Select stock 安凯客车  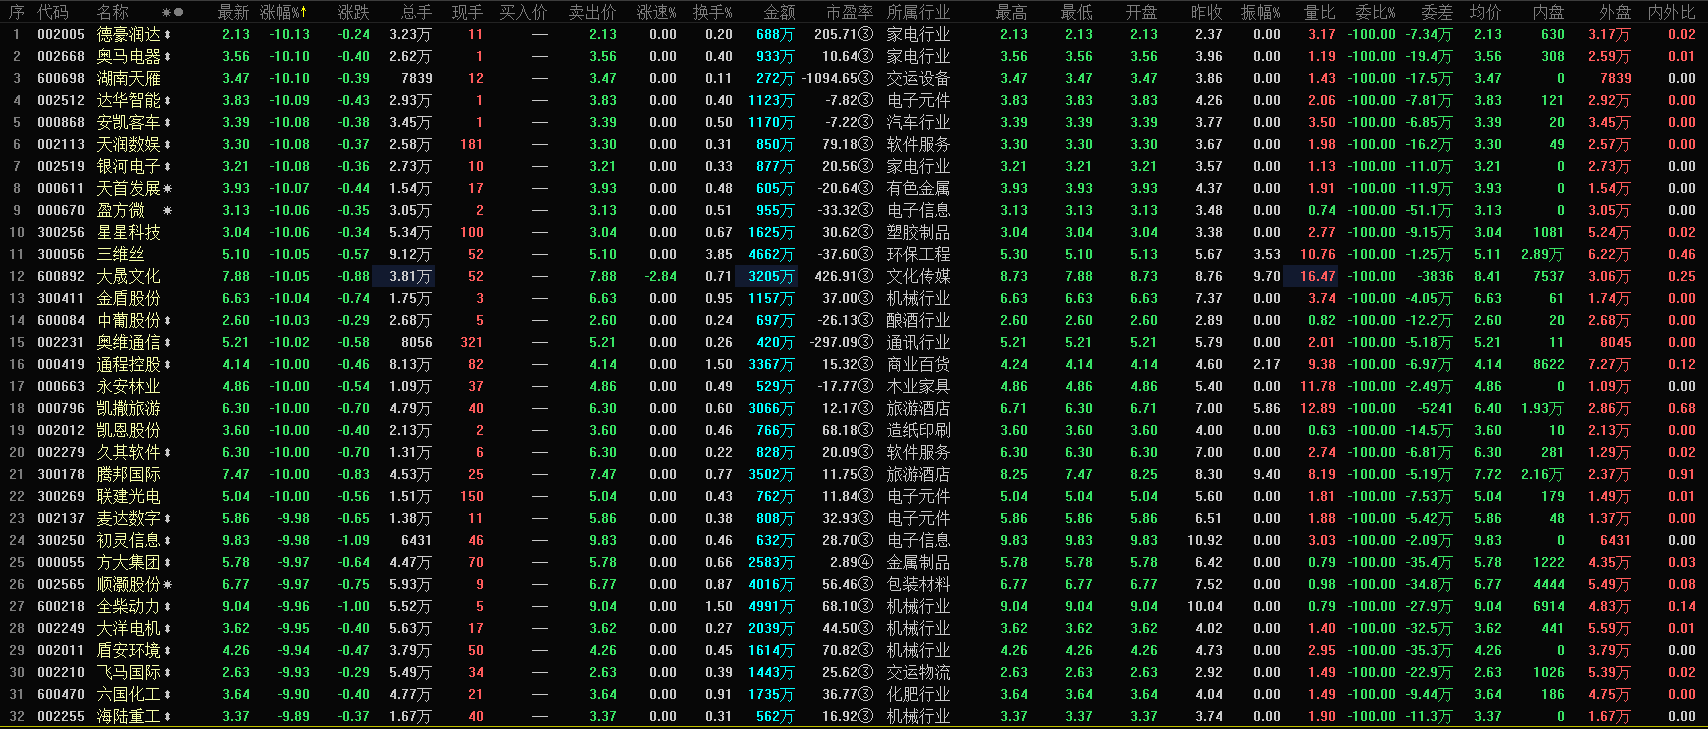128,122
